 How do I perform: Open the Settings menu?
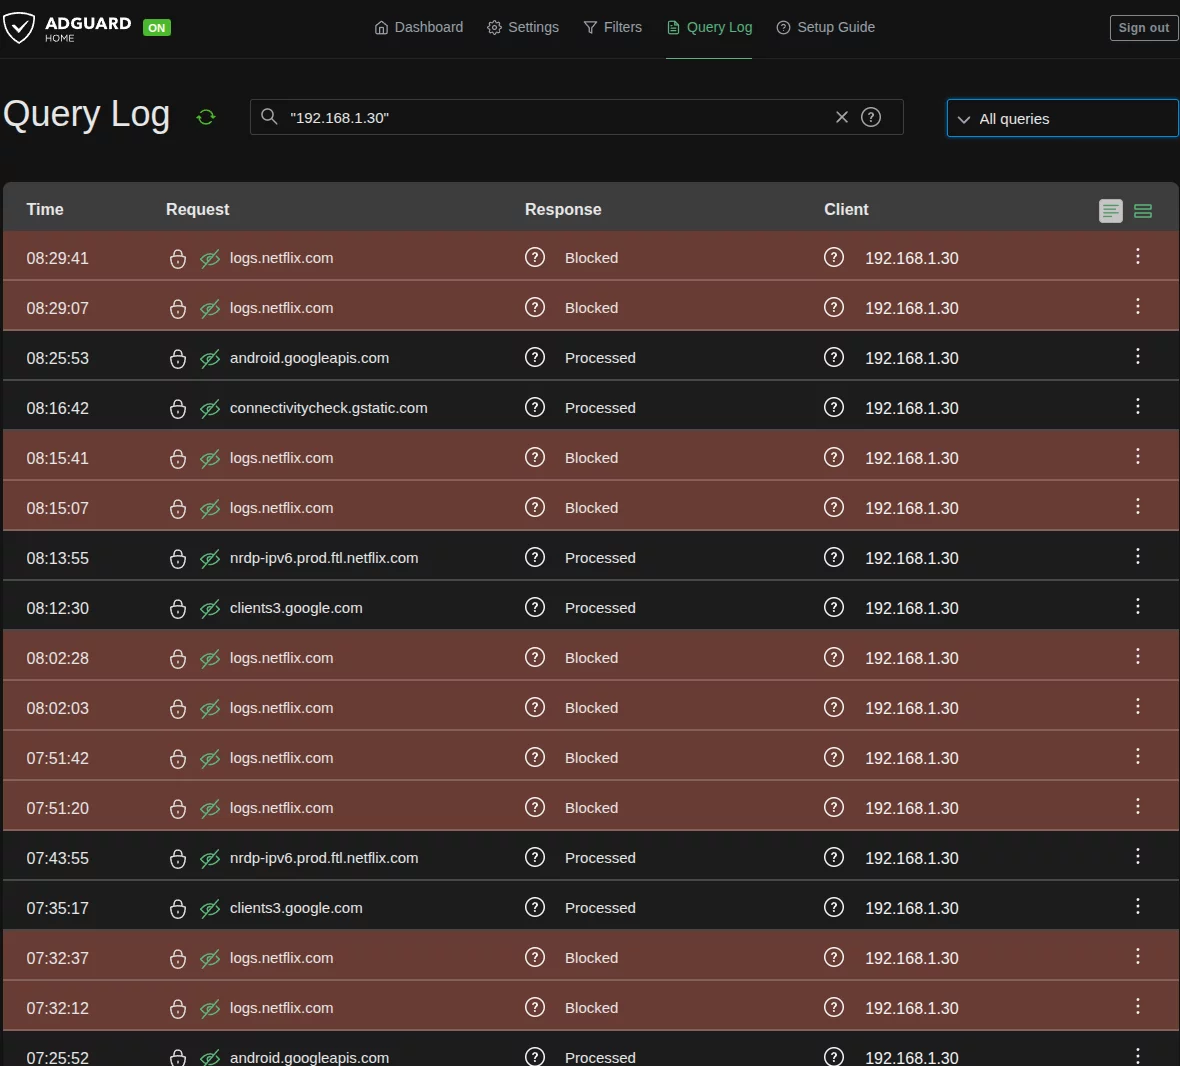tap(523, 28)
